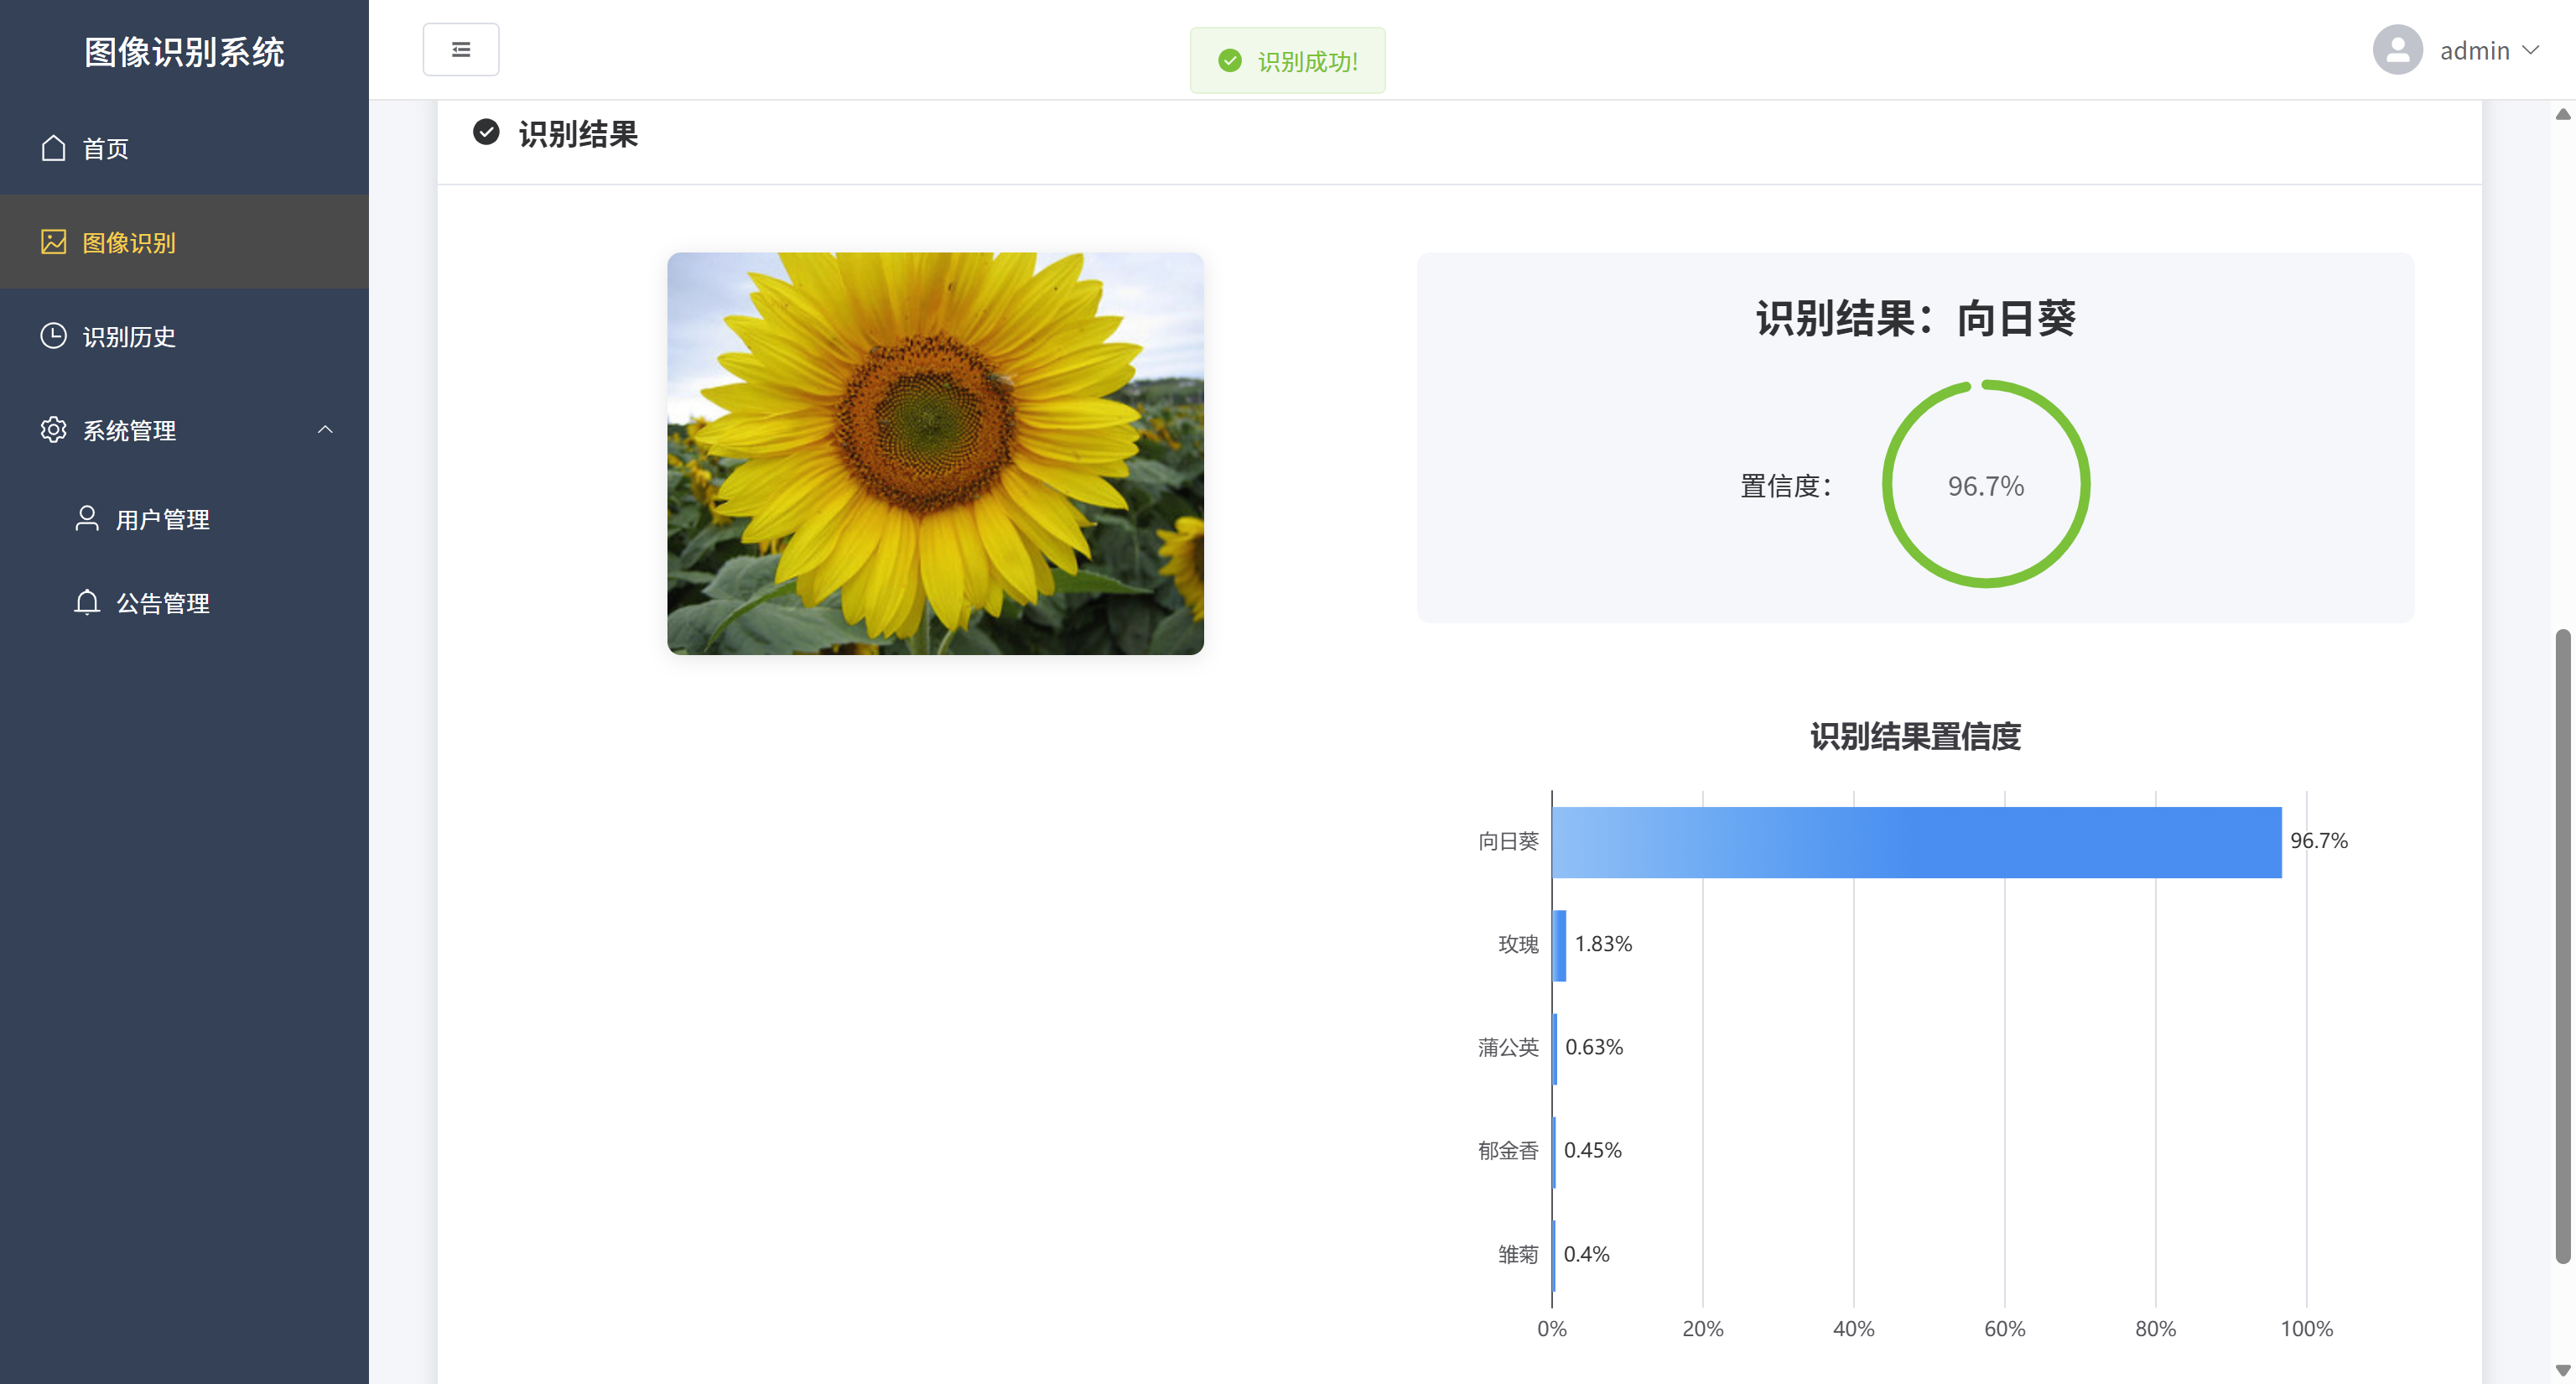The height and width of the screenshot is (1384, 2576).
Task: Click the 96.7% confidence progress circle
Action: [x=1985, y=485]
